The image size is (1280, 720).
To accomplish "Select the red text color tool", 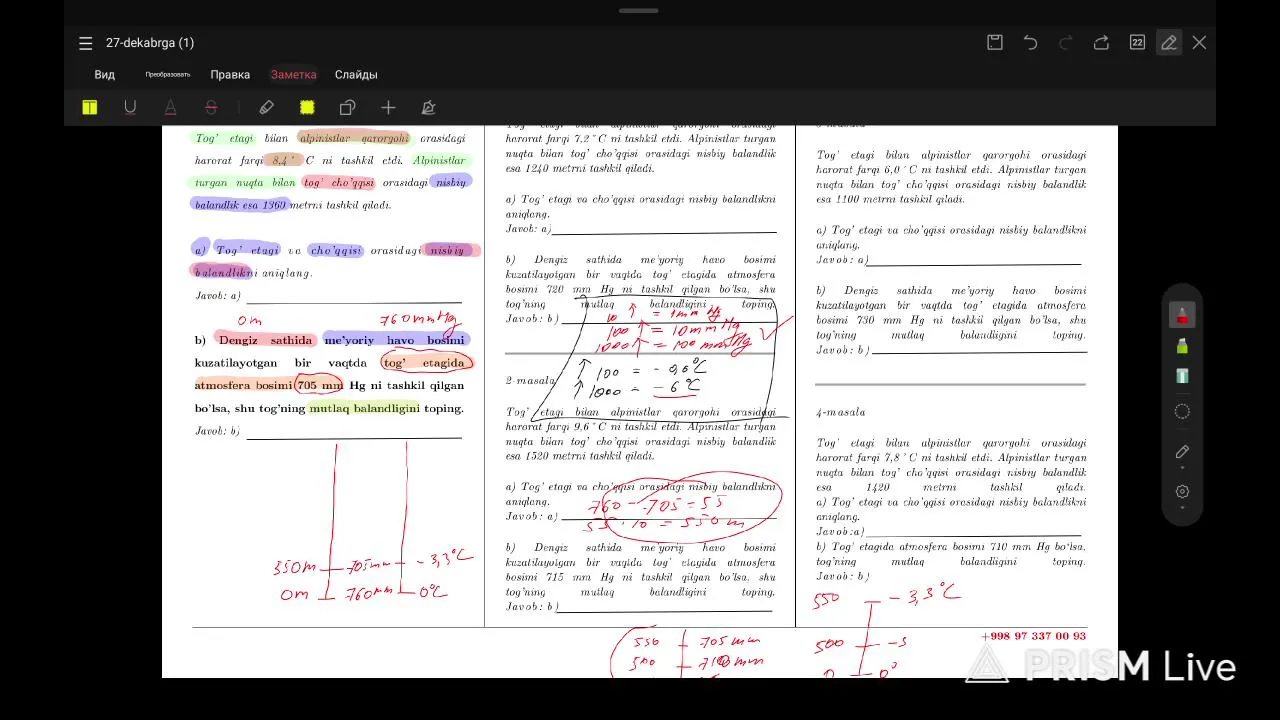I will click(x=170, y=107).
